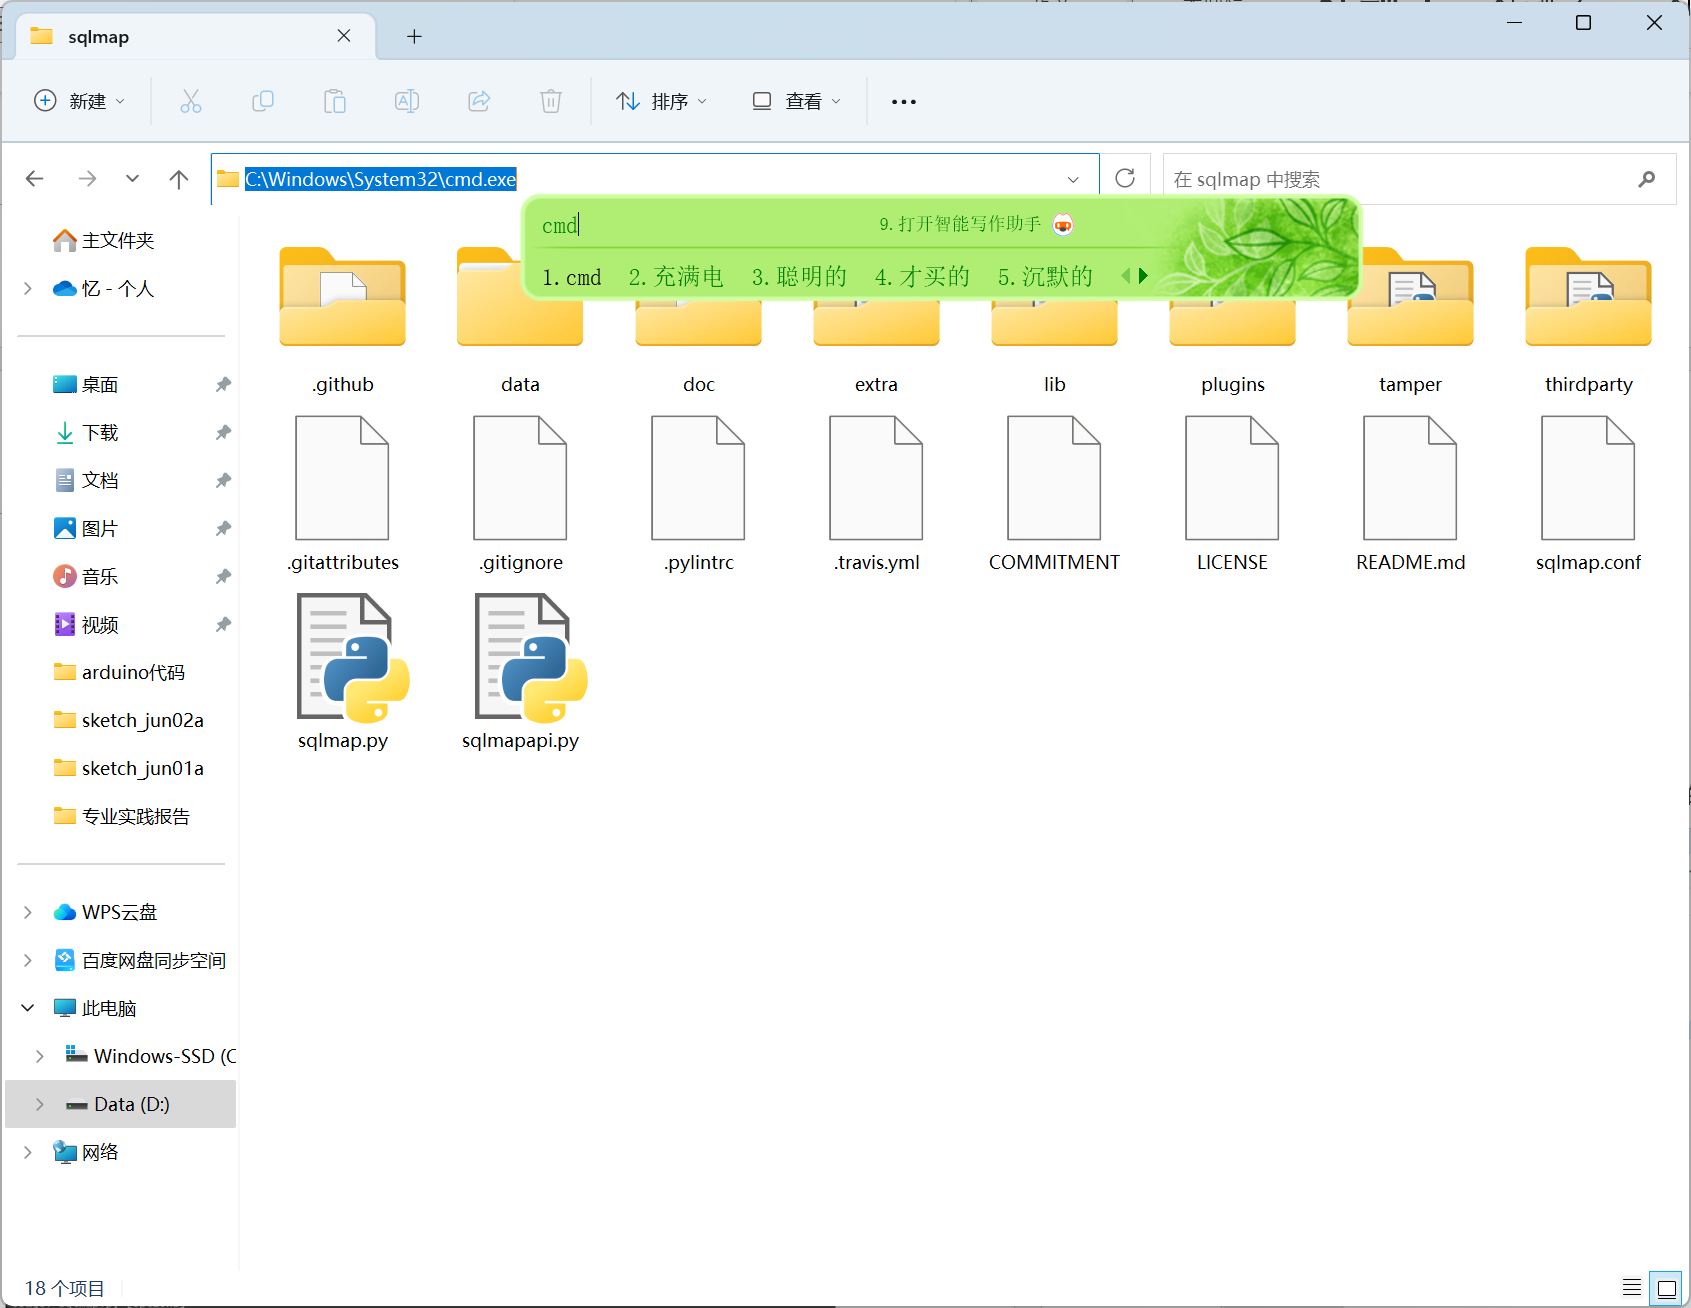Go up one folder level
The width and height of the screenshot is (1691, 1308).
[179, 178]
